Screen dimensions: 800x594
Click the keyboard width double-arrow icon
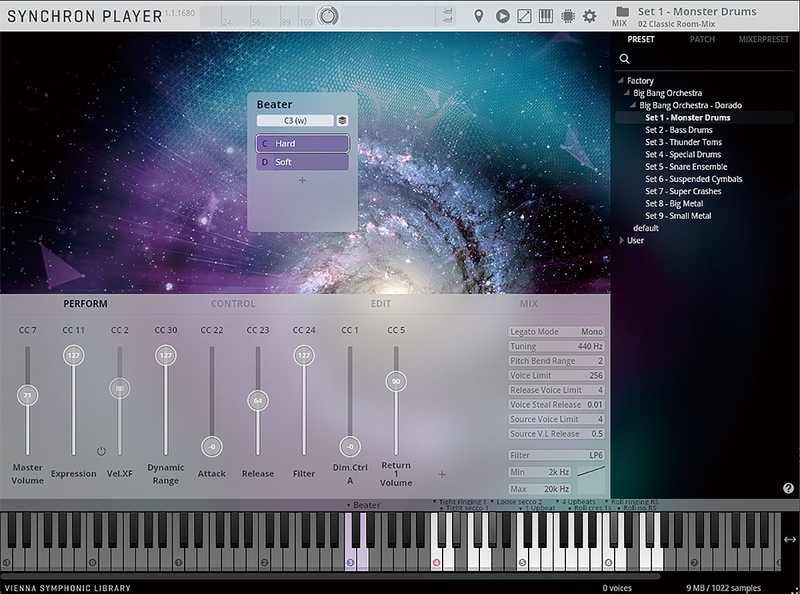click(790, 539)
